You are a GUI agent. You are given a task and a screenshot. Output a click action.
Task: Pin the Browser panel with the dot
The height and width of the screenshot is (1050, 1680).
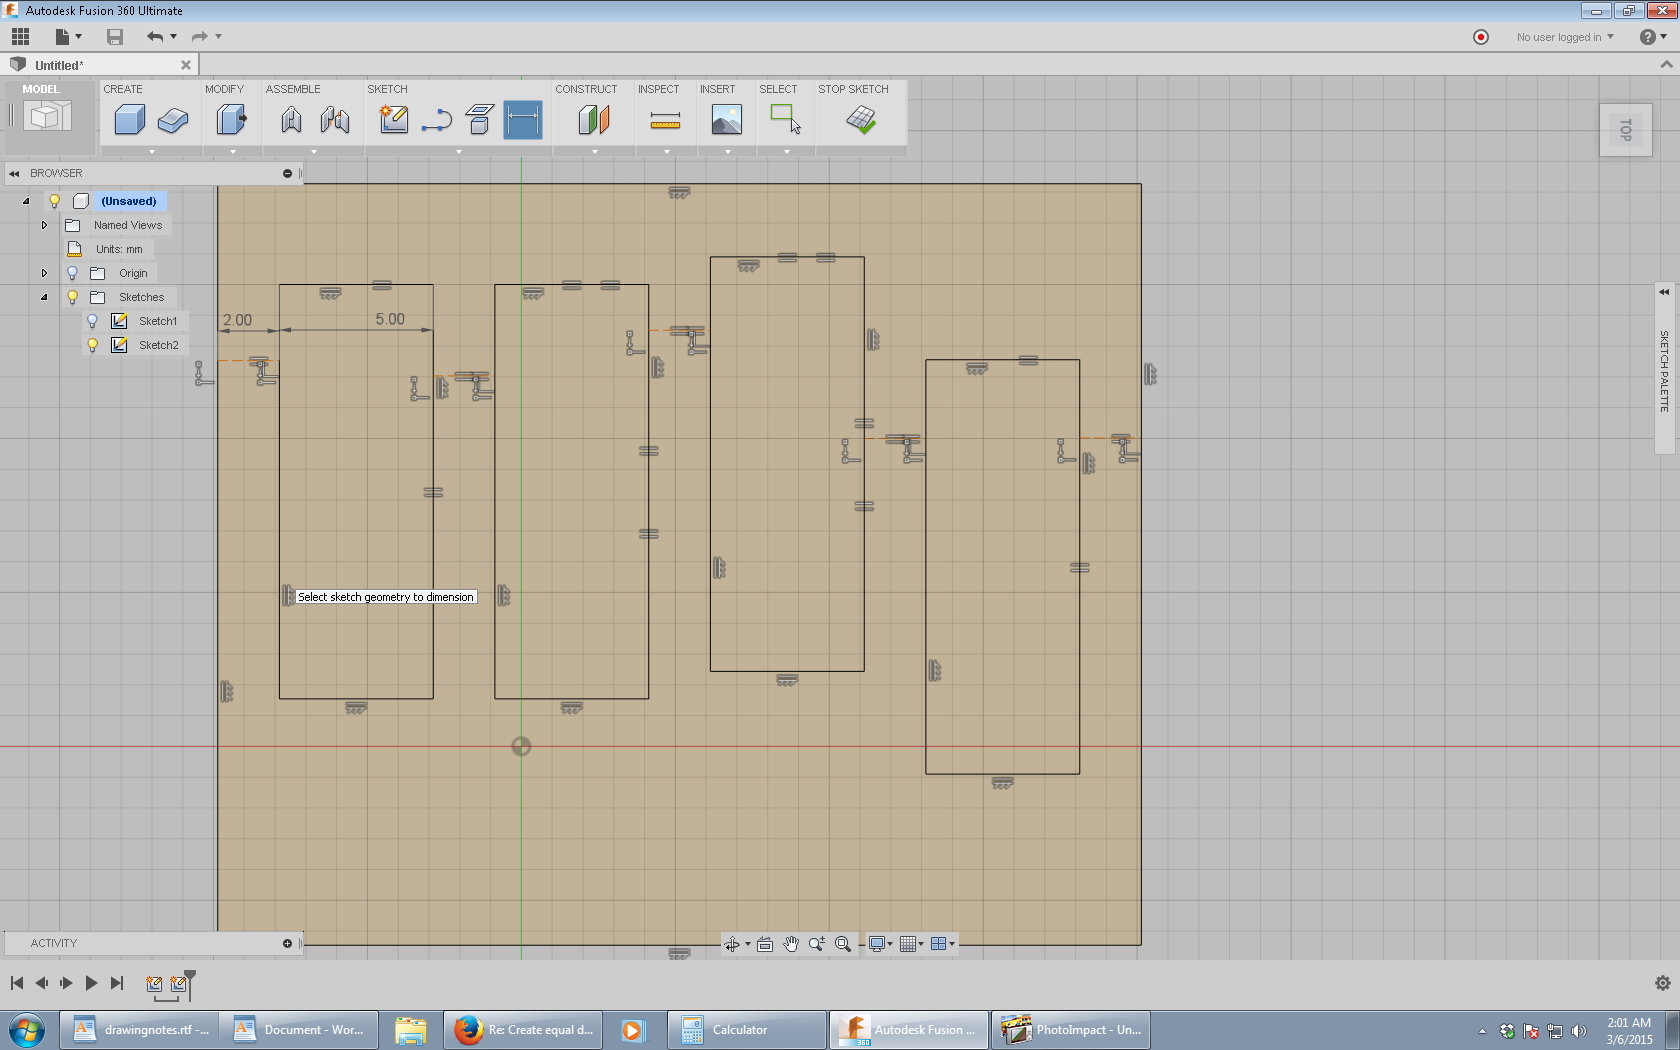point(287,173)
